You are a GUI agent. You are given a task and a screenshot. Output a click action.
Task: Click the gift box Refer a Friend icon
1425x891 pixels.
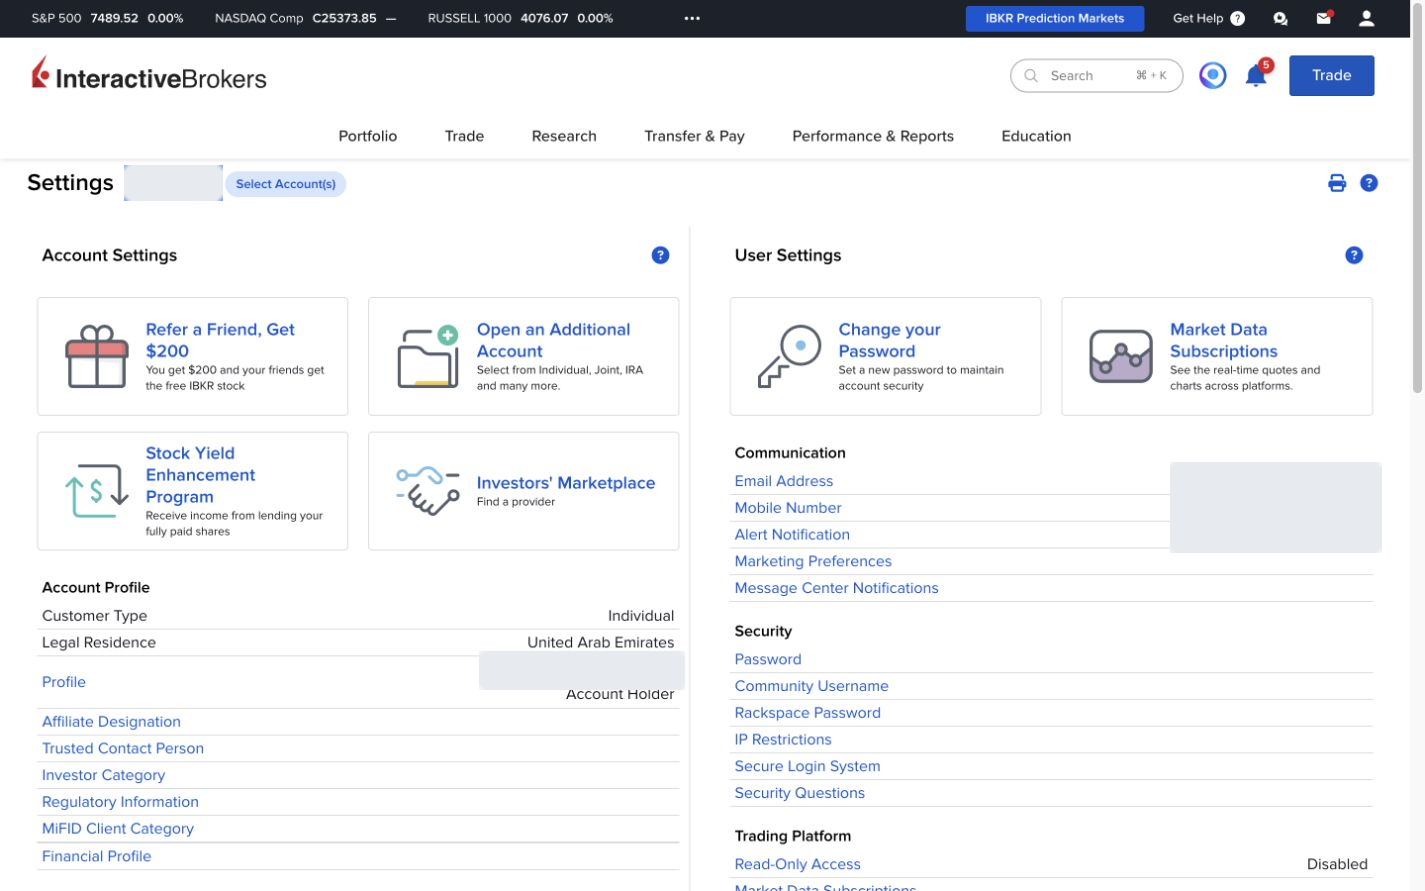coord(97,356)
